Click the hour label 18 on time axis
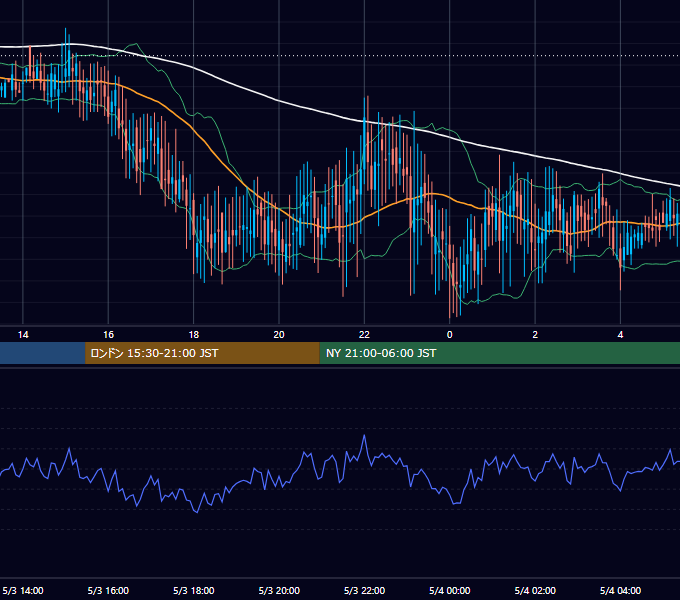680x600 pixels. pos(194,335)
